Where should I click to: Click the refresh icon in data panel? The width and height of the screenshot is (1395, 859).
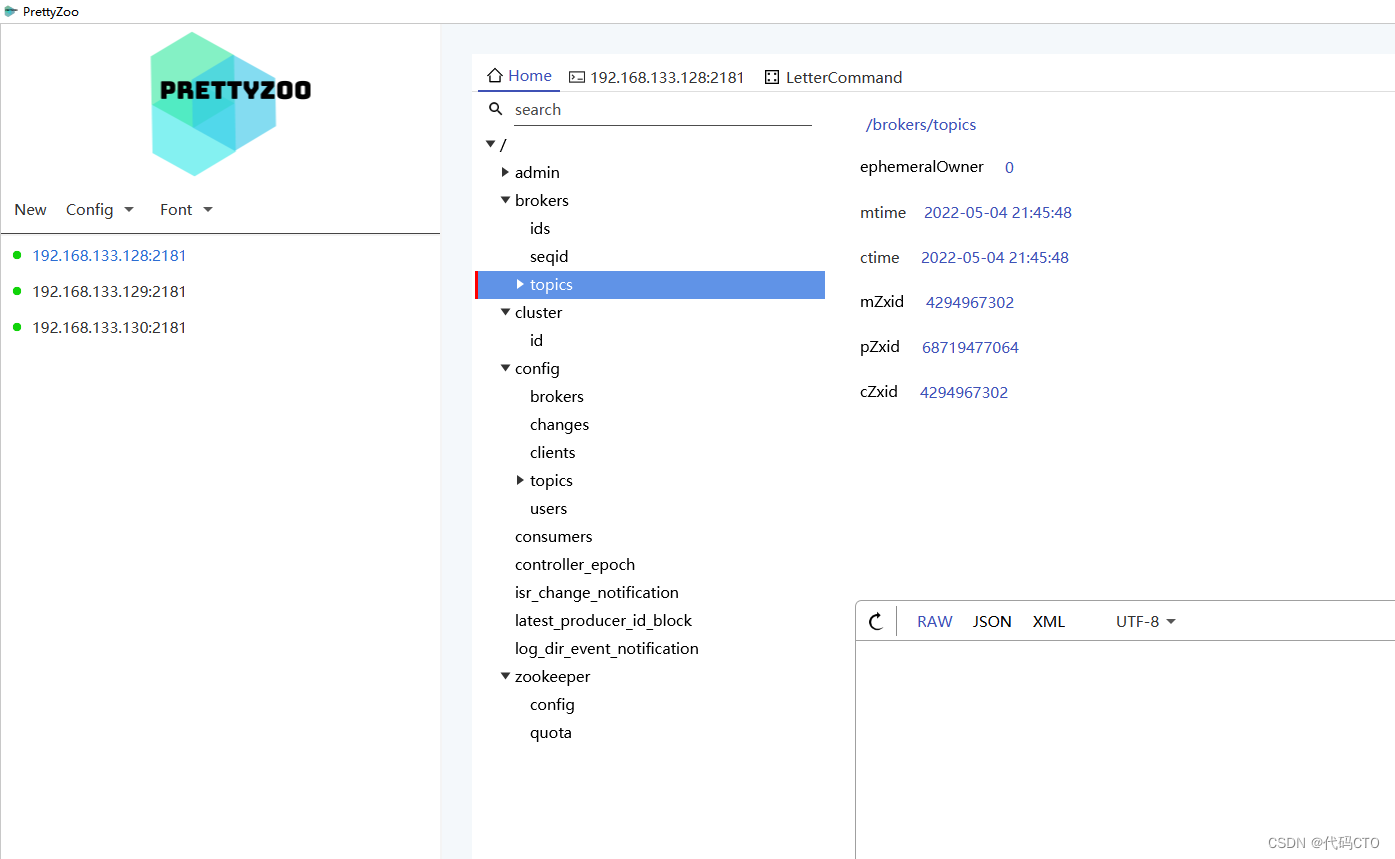876,622
